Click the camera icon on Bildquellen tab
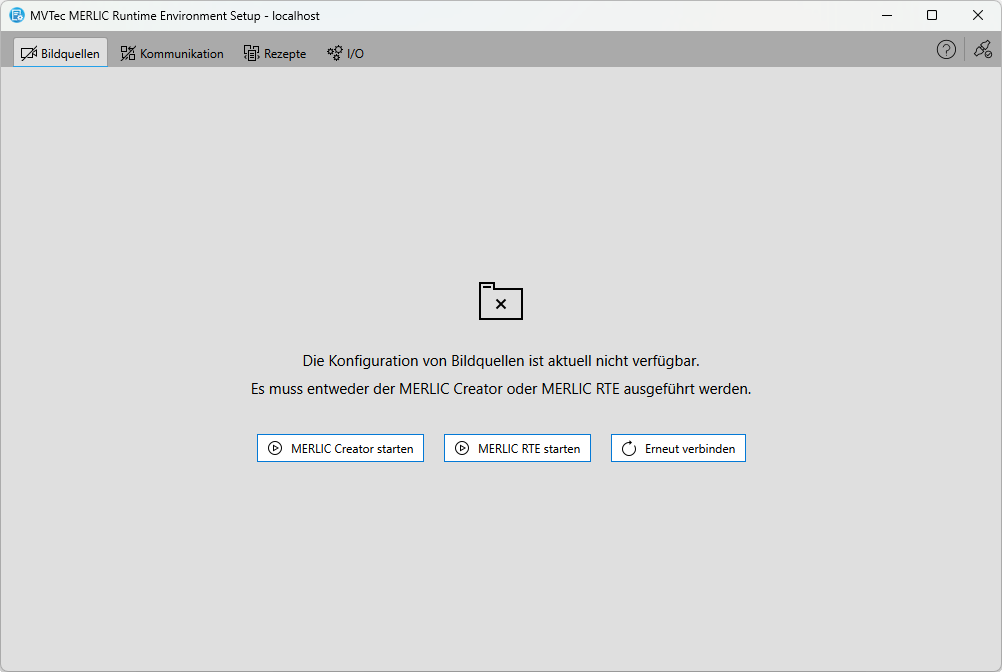The height and width of the screenshot is (672, 1002). coord(28,54)
